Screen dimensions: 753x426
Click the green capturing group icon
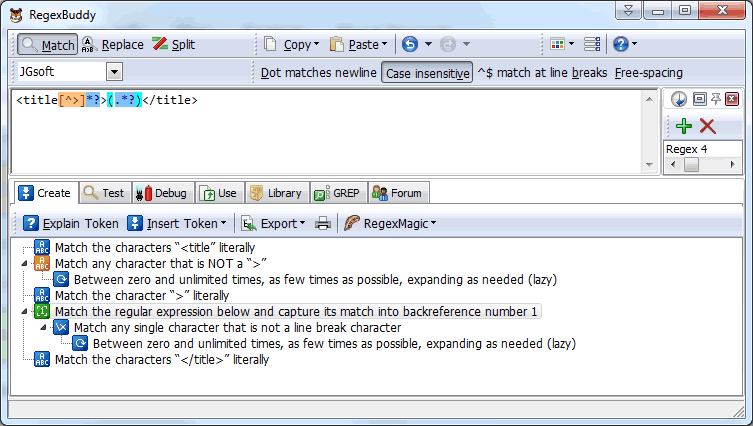click(x=42, y=312)
